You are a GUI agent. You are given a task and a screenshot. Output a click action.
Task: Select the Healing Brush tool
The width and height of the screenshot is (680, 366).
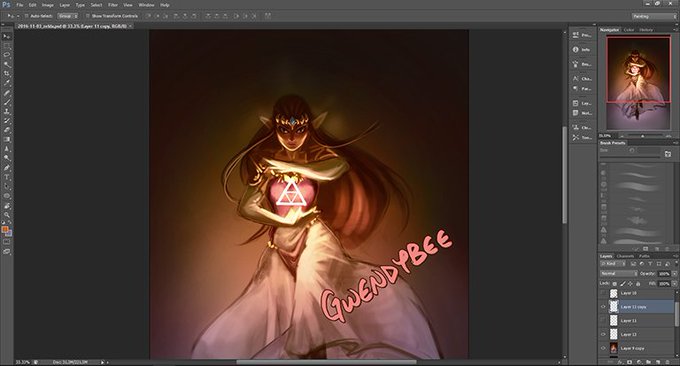[x=7, y=92]
